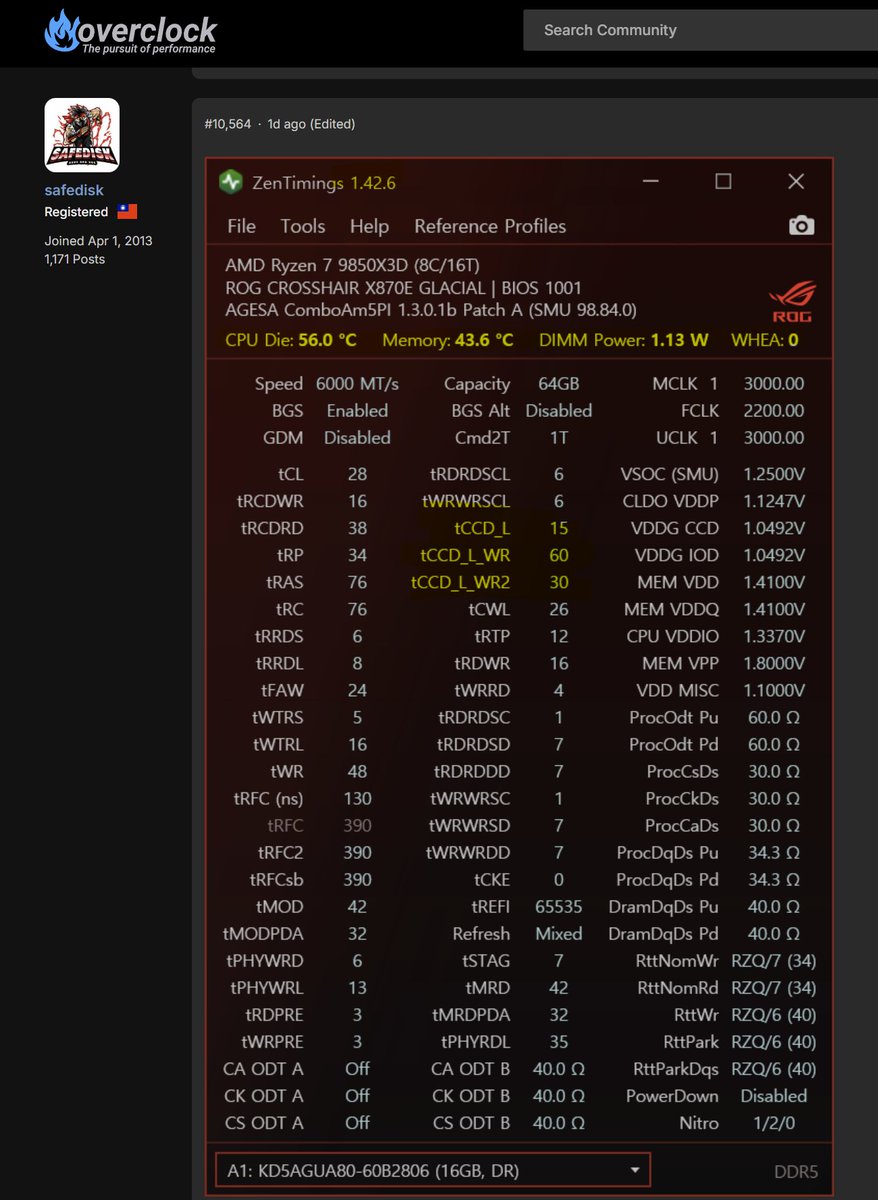Take a screenshot with the camera icon

point(801,226)
